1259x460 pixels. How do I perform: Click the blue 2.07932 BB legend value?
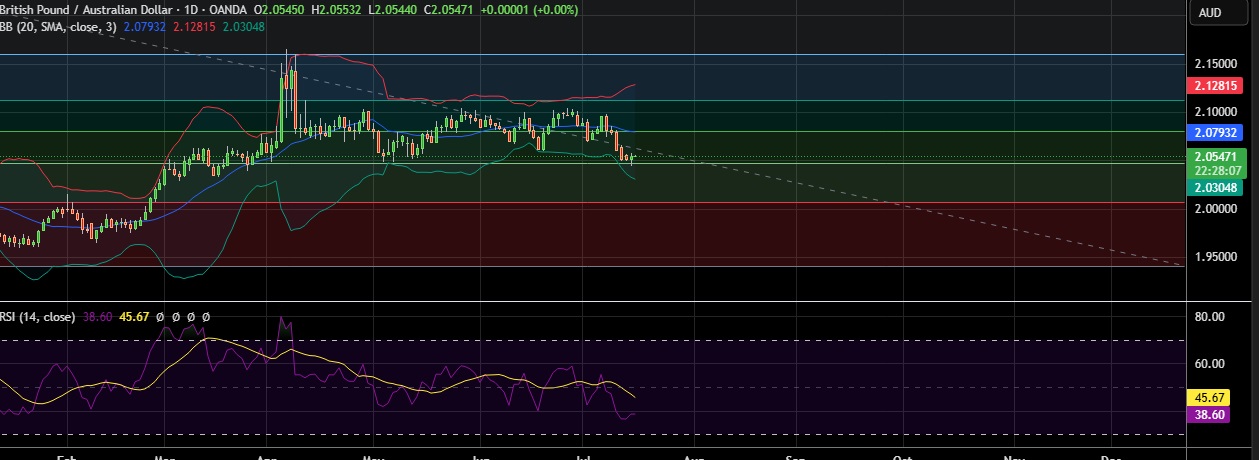145,26
